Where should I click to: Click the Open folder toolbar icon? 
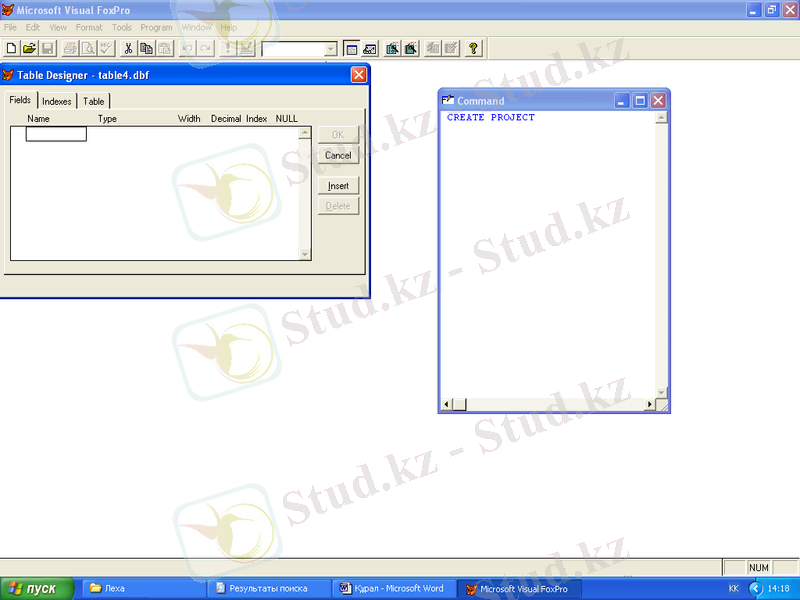pyautogui.click(x=30, y=48)
